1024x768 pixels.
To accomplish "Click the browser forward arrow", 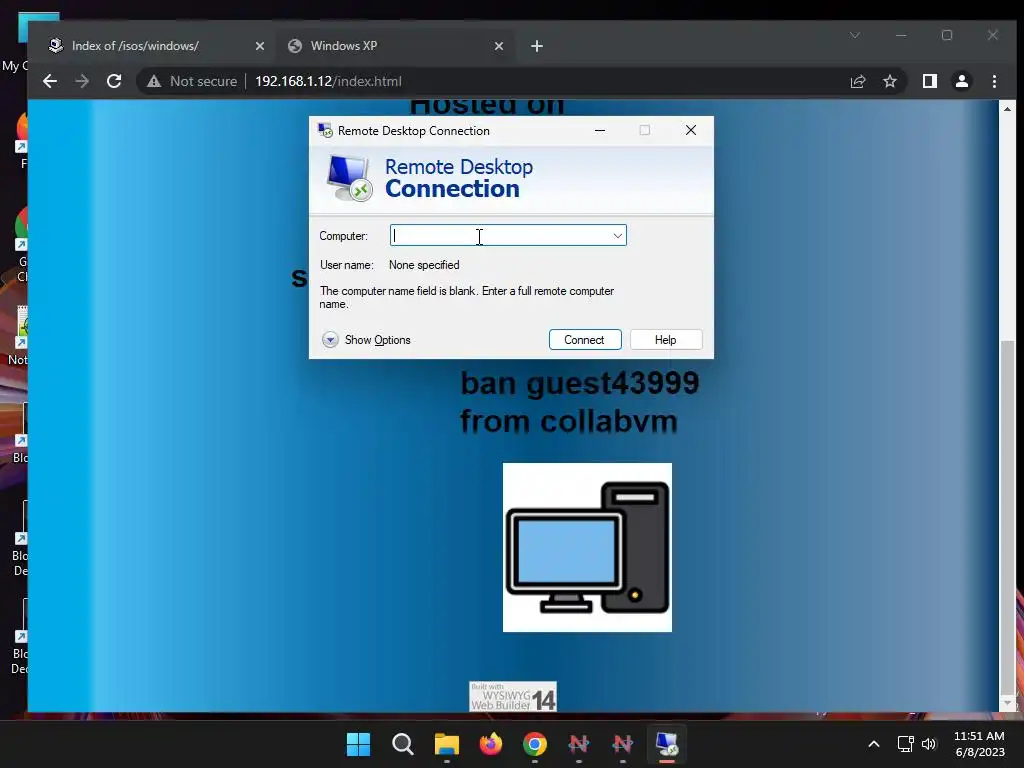I will pyautogui.click(x=82, y=81).
